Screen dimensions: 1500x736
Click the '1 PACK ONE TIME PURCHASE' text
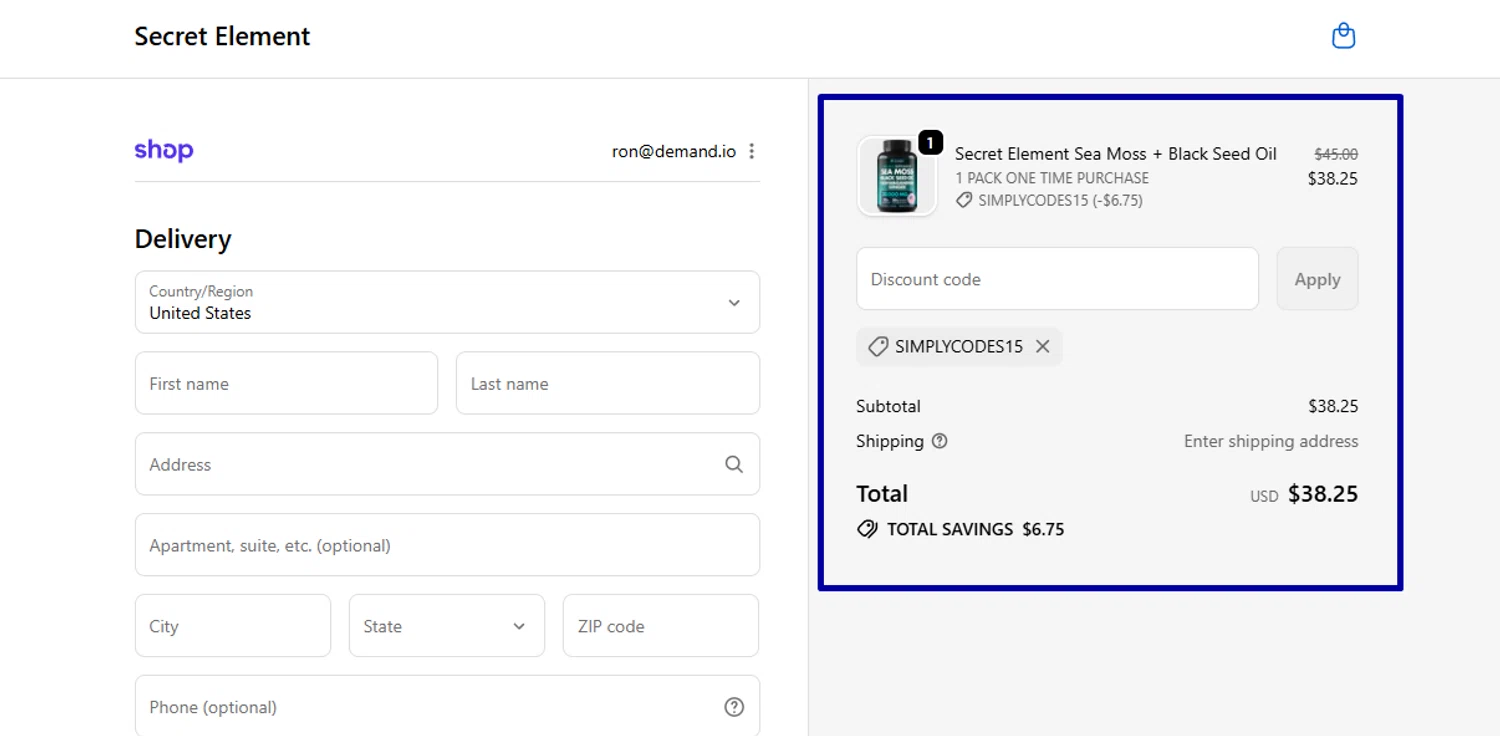pos(1052,178)
